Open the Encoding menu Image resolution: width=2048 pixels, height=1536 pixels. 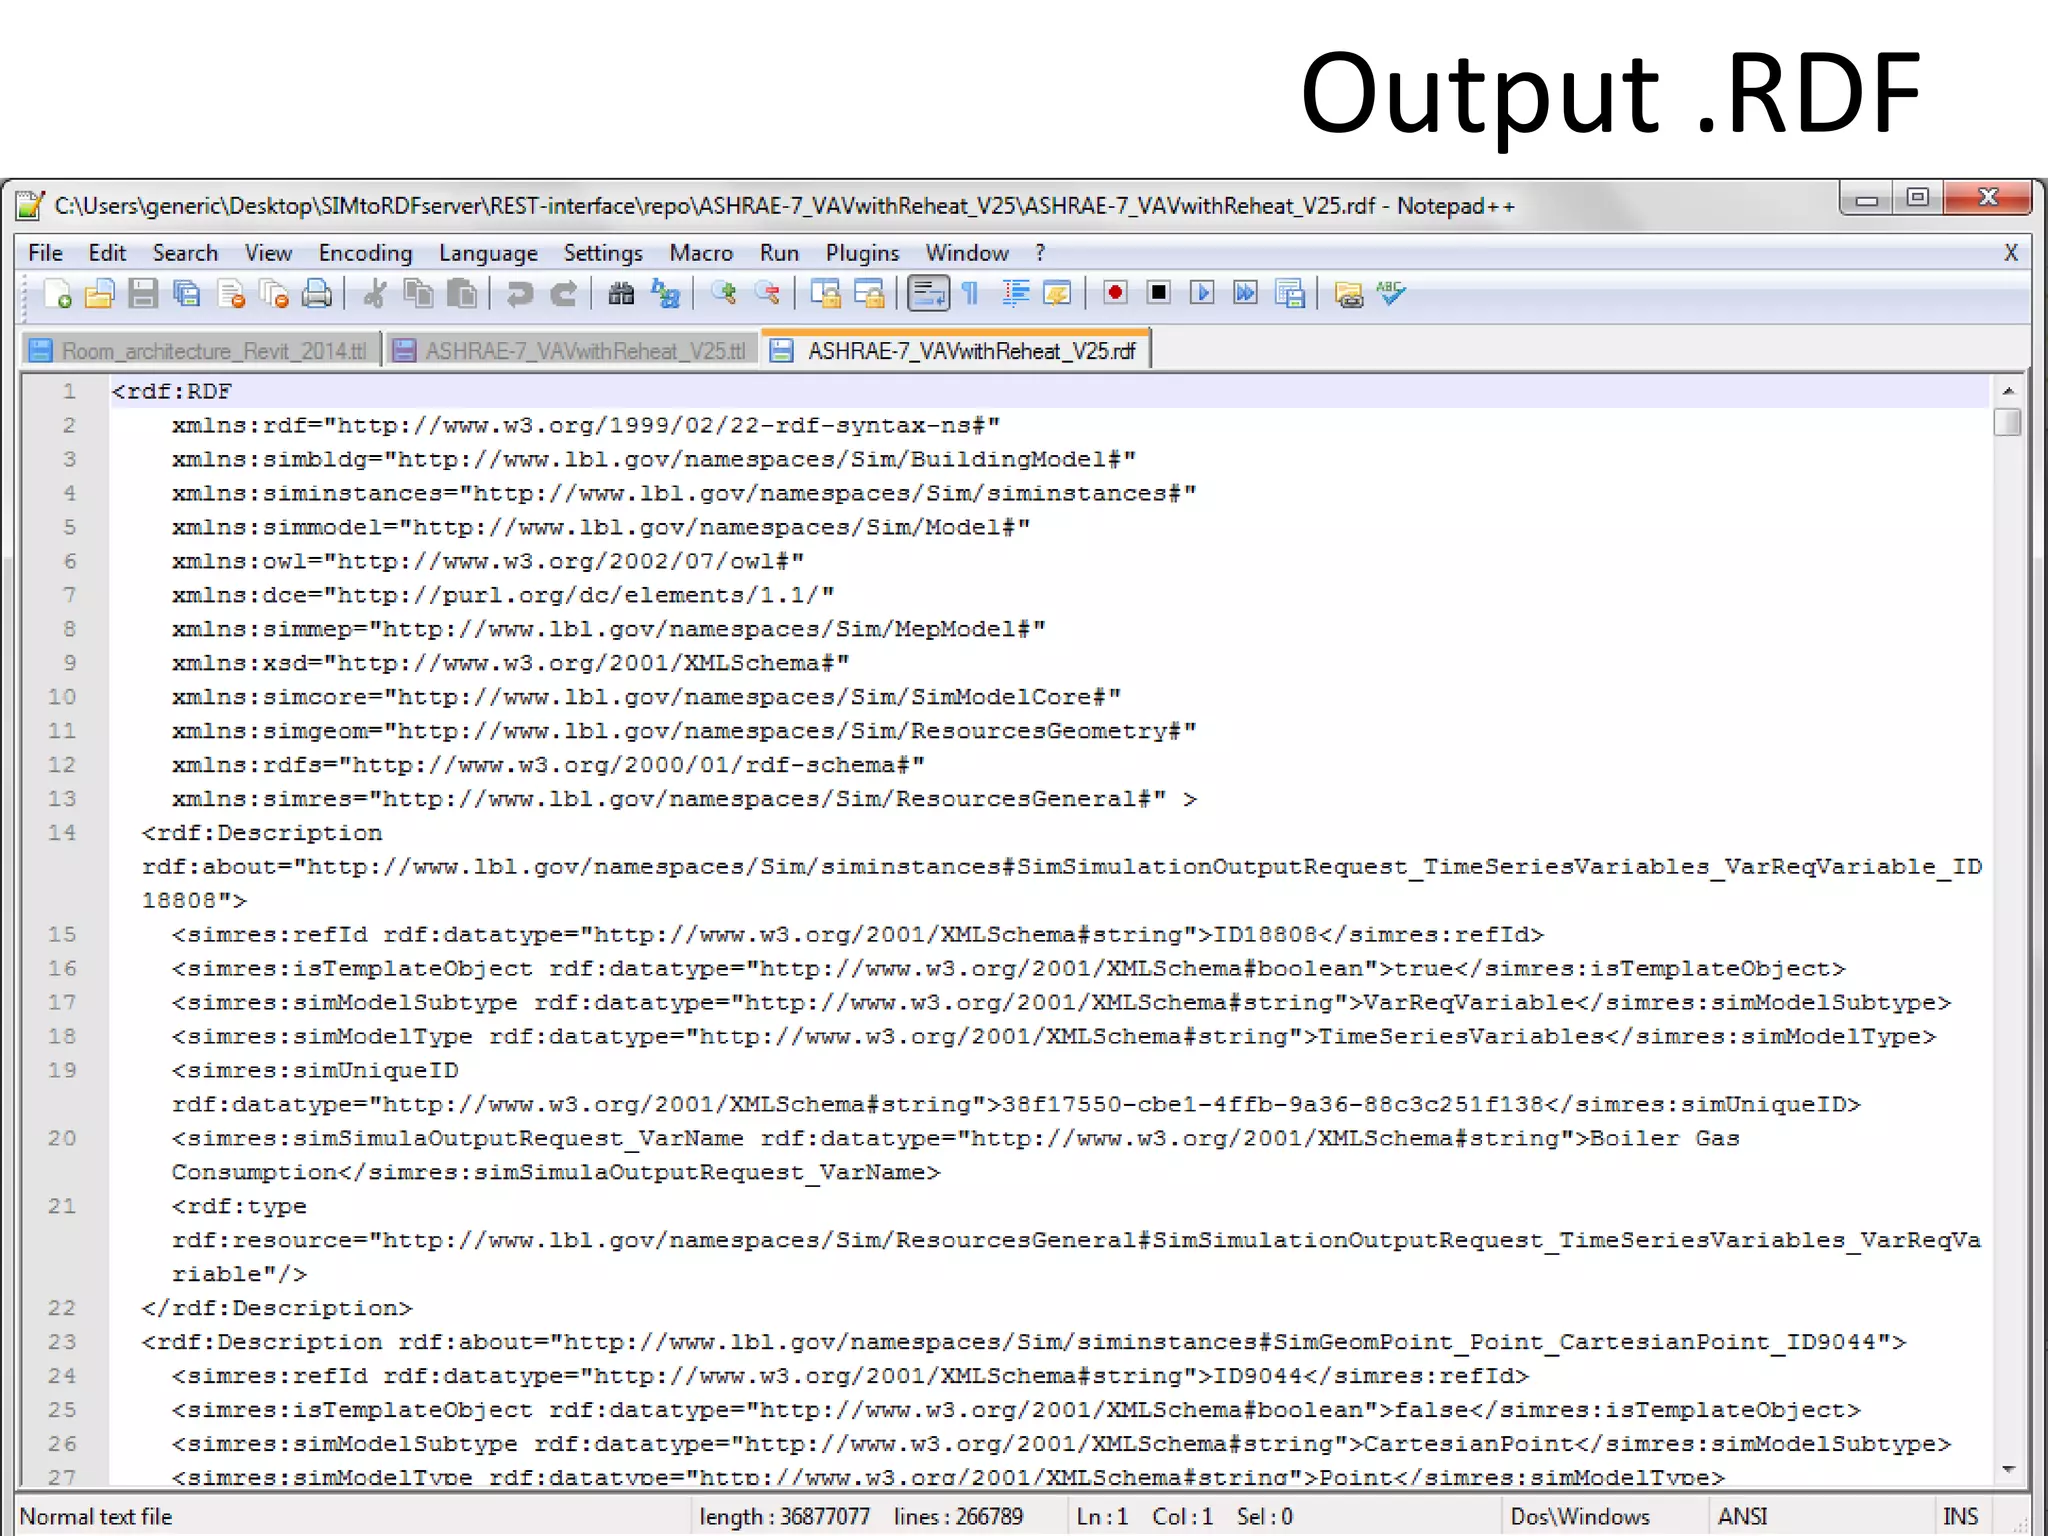(365, 253)
